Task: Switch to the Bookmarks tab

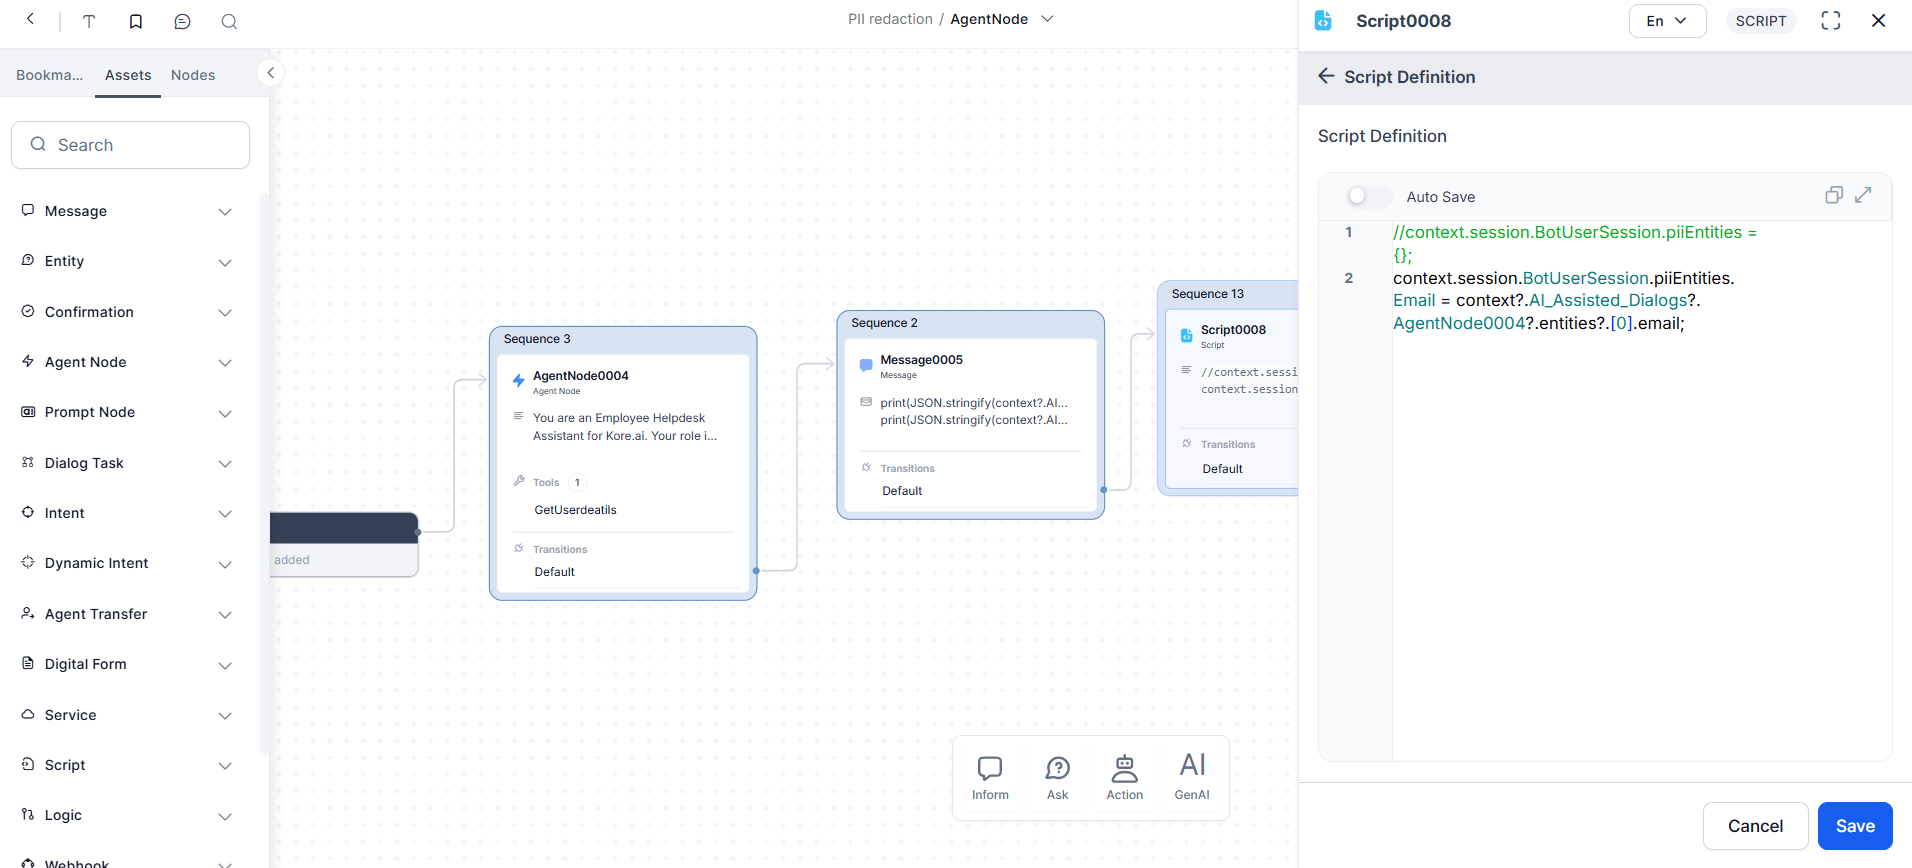Action: click(x=49, y=75)
